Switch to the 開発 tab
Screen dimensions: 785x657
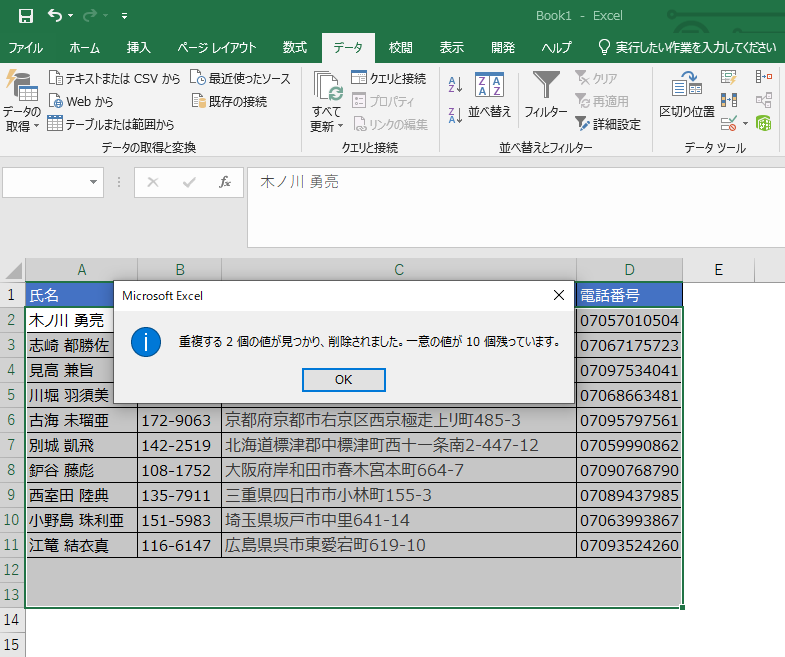click(503, 48)
